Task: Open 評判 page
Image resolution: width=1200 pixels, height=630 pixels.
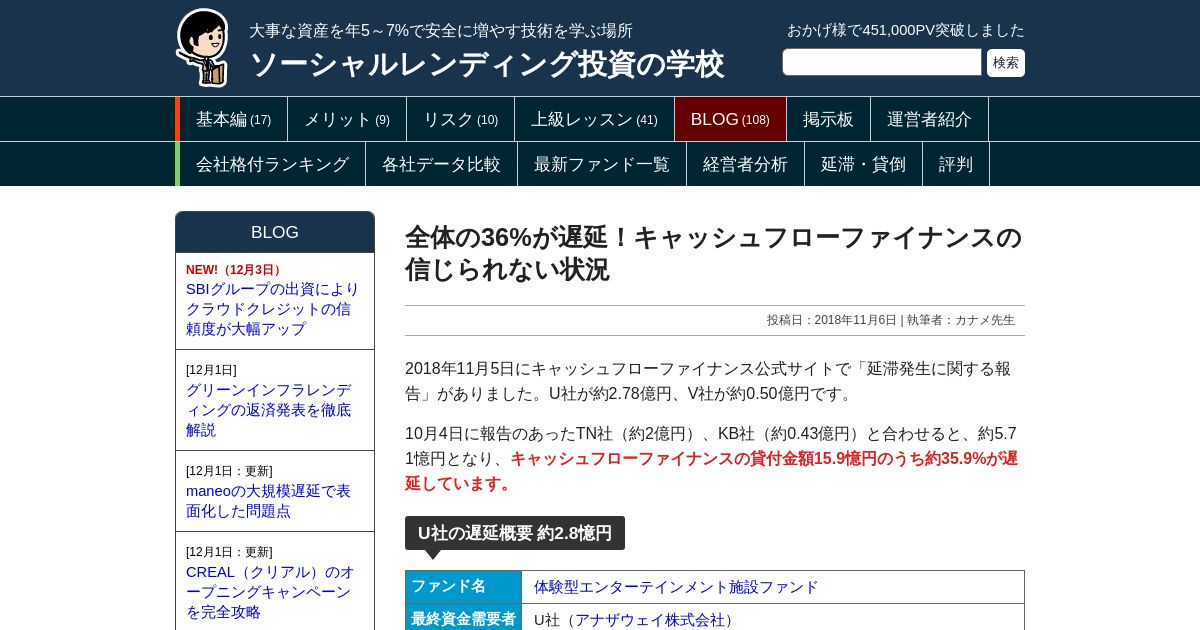Action: pos(956,164)
